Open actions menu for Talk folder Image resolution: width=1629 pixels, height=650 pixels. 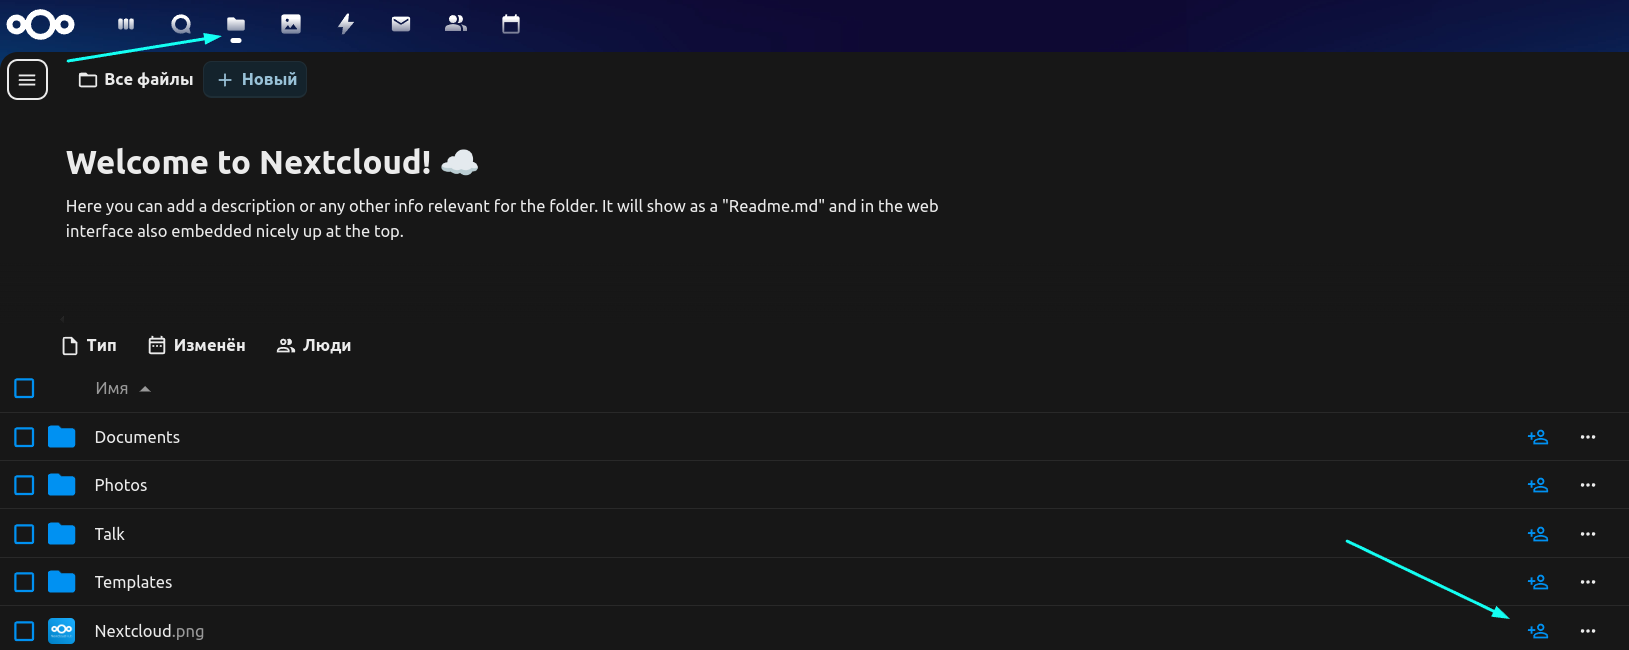(x=1588, y=534)
